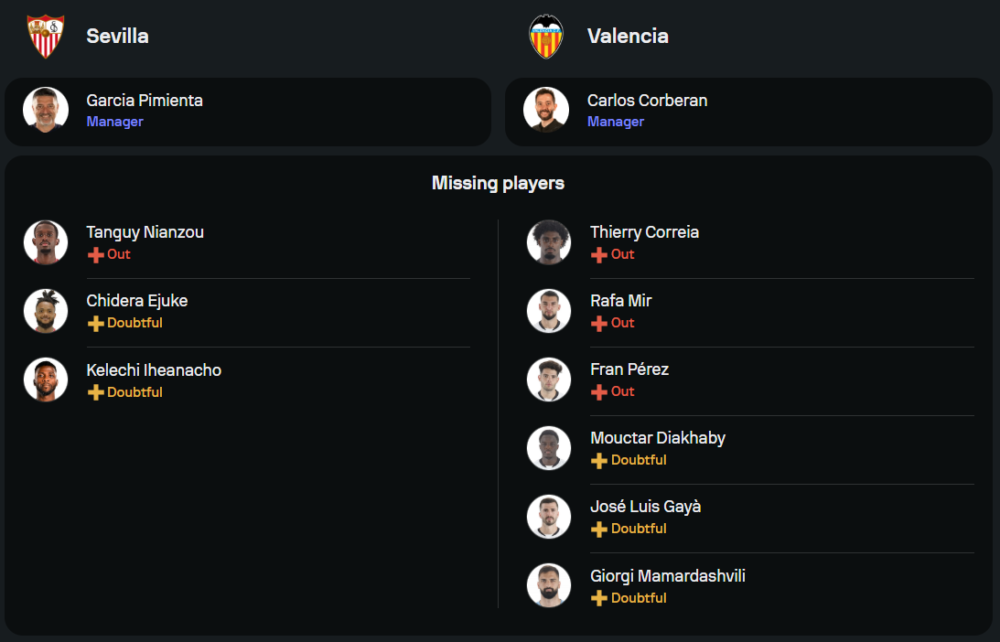Click Giorgi Mamardashvili's Doubtful status icon

pyautogui.click(x=599, y=598)
